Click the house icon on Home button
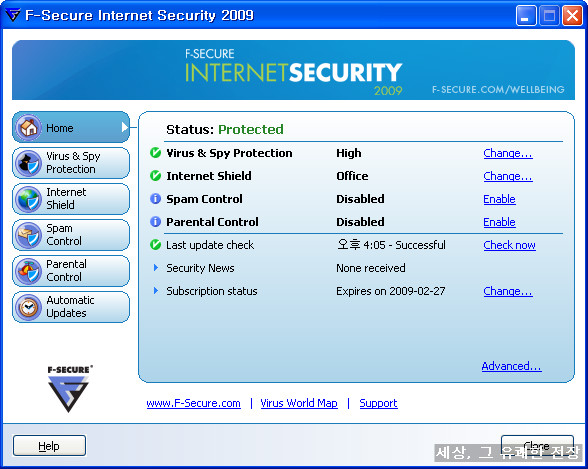This screenshot has height=469, width=588. 28,127
